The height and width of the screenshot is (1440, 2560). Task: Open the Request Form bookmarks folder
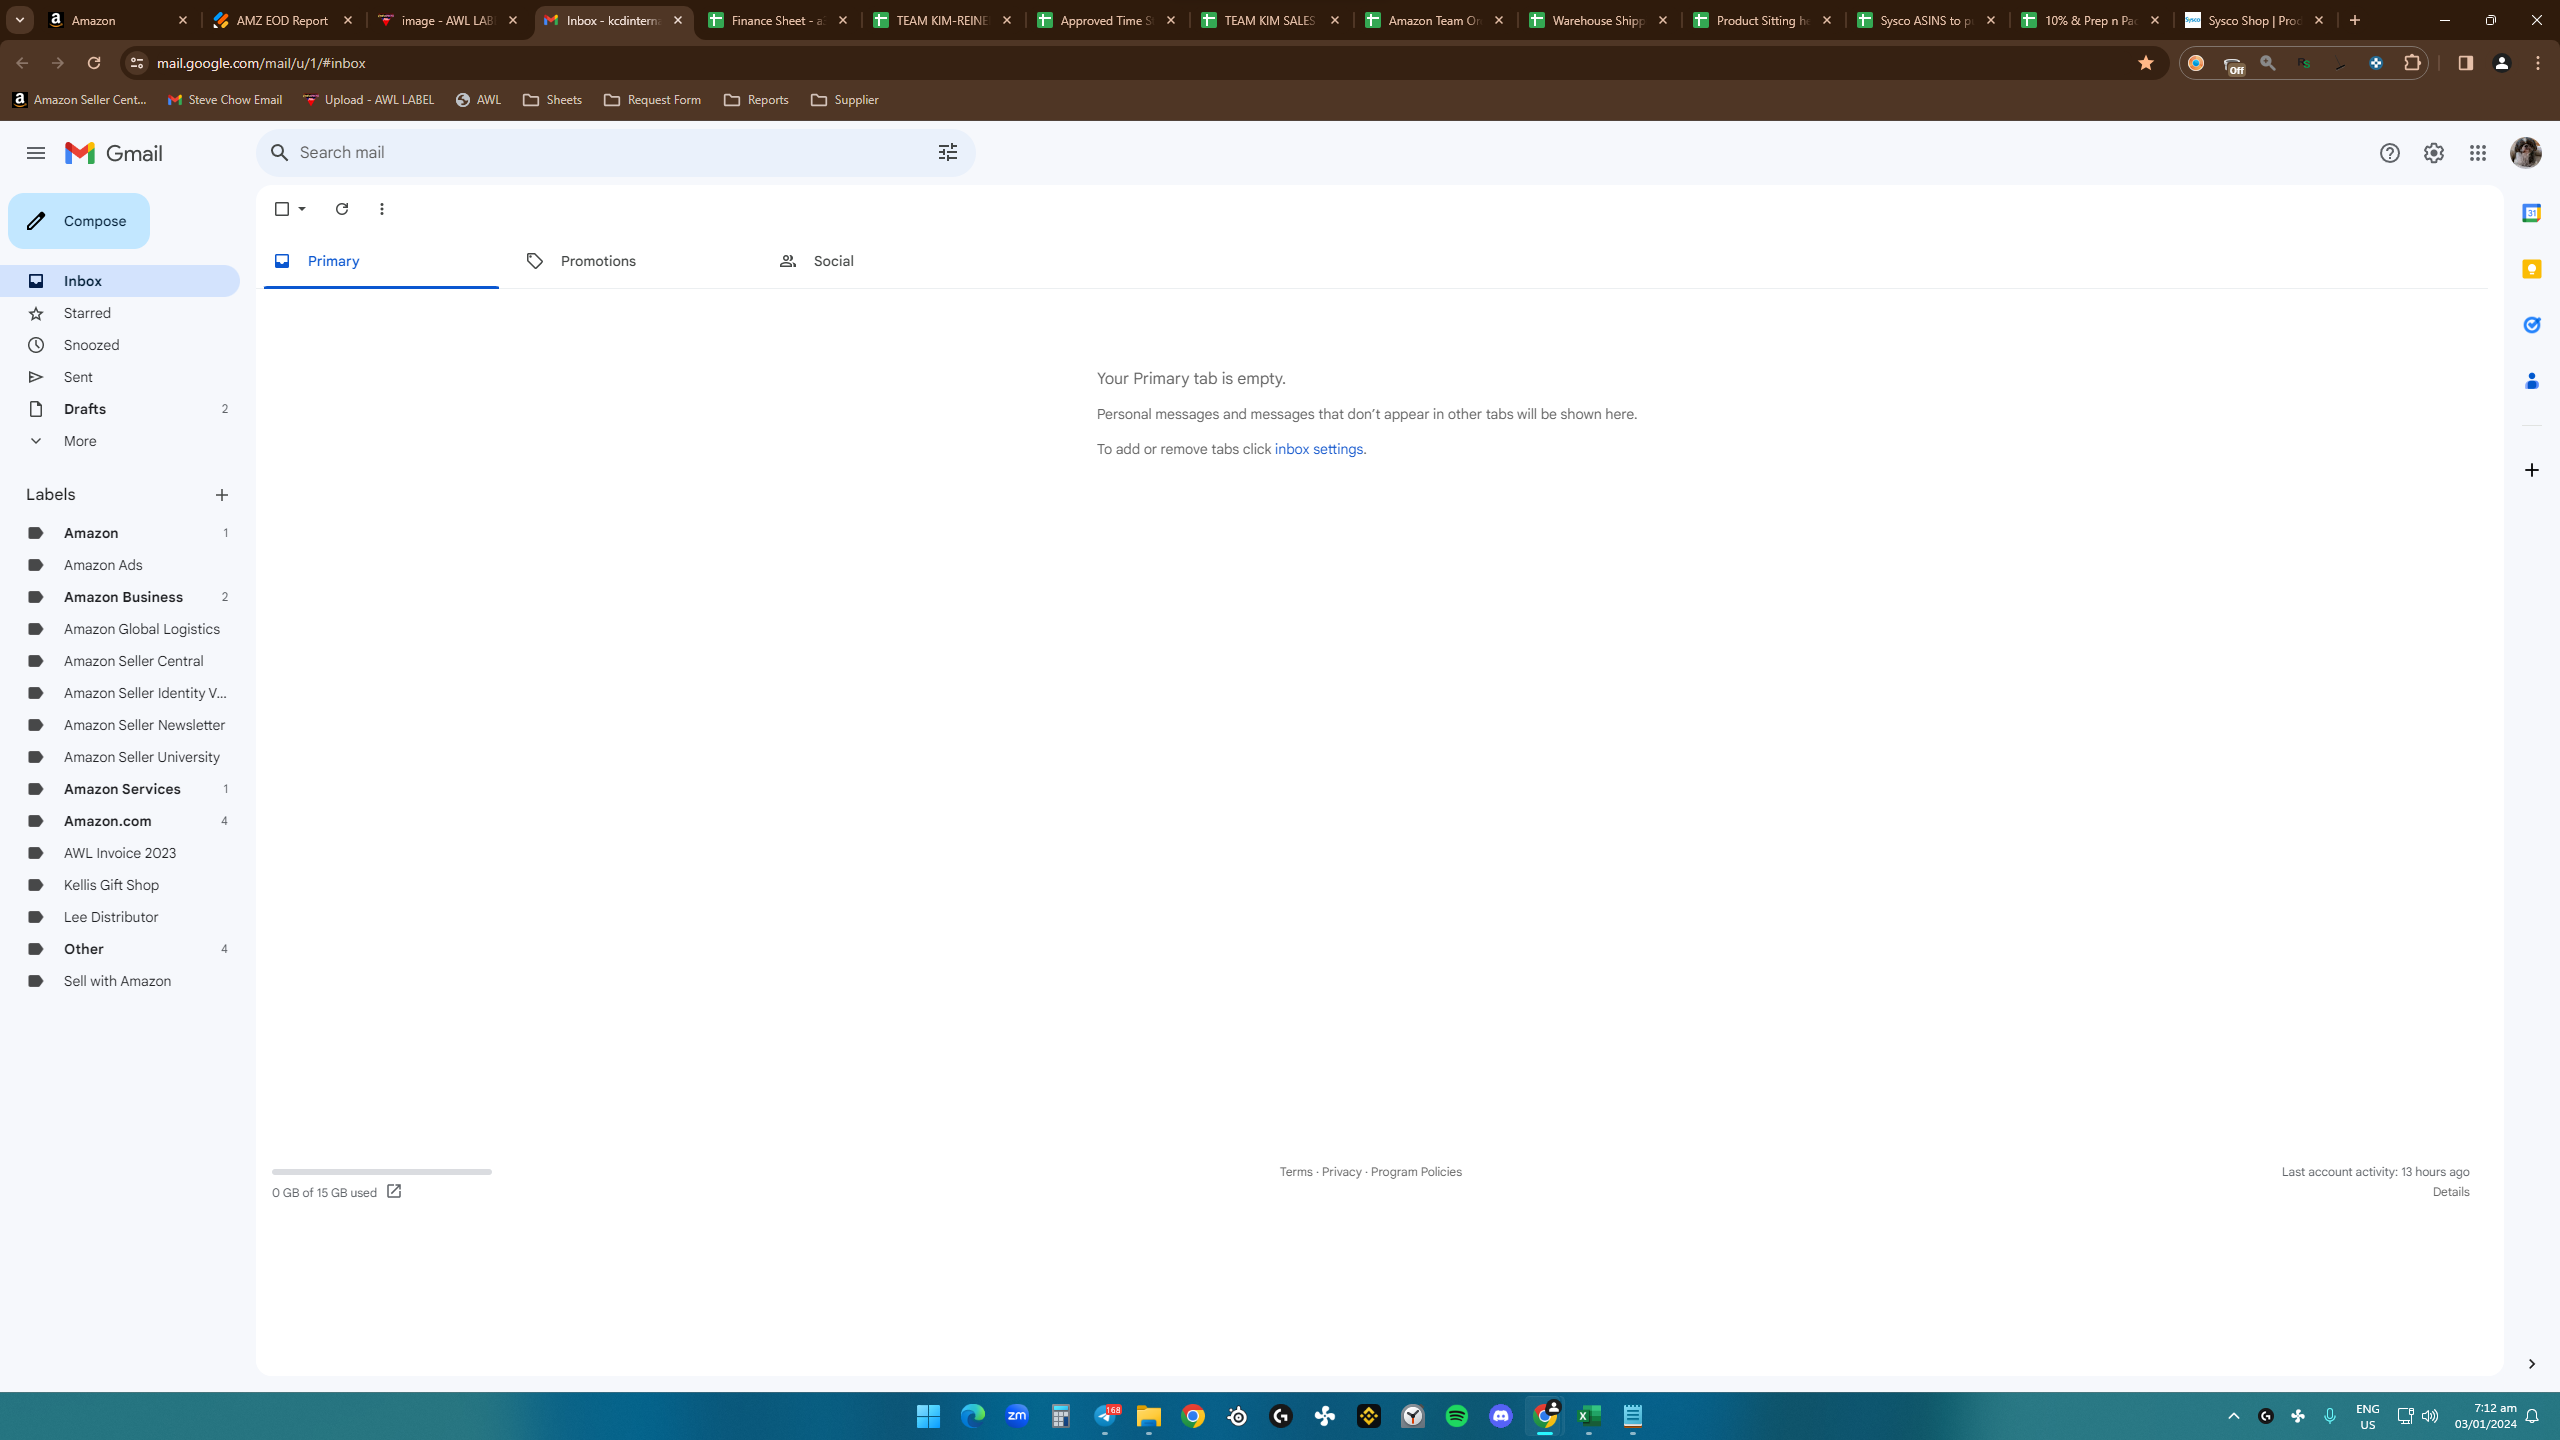[x=652, y=100]
